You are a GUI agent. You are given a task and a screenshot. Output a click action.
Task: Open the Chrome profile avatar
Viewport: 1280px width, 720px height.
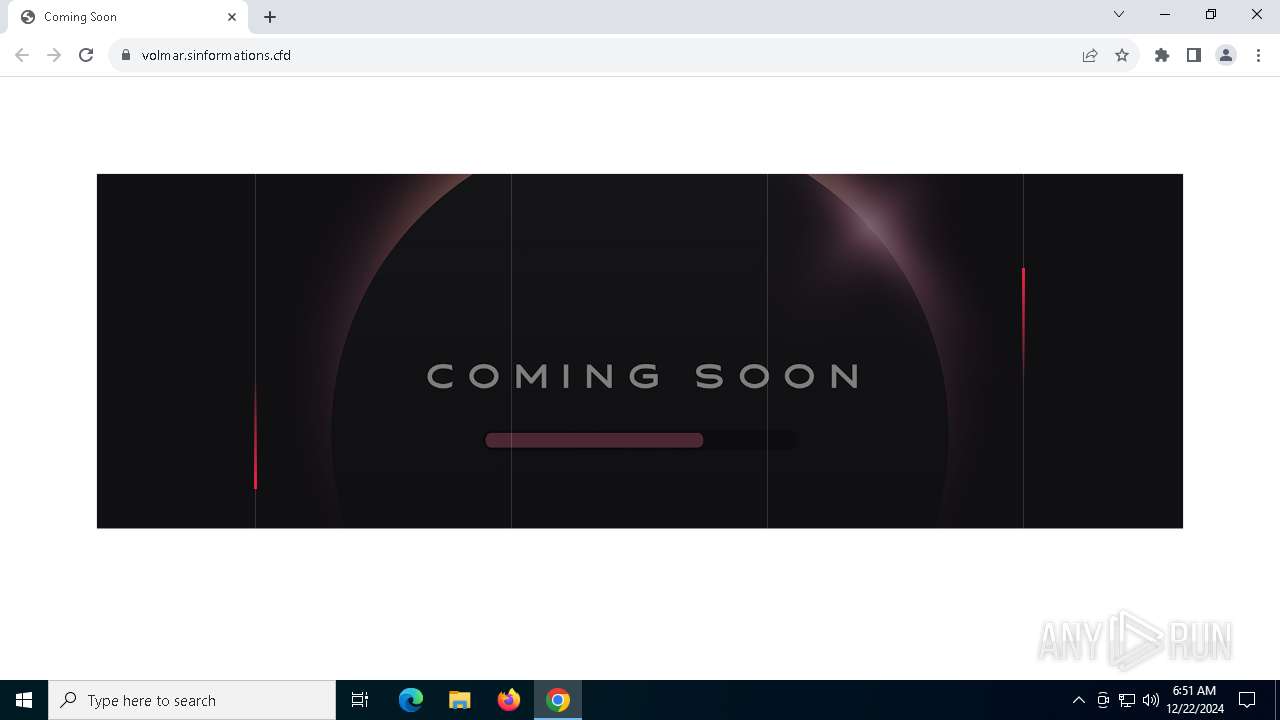point(1226,55)
